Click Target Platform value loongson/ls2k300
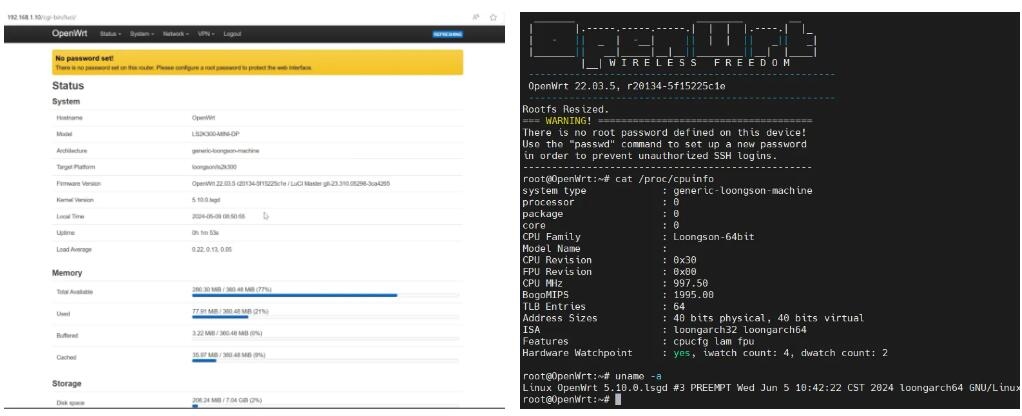Viewport: 1022px width, 416px height. pyautogui.click(x=214, y=168)
